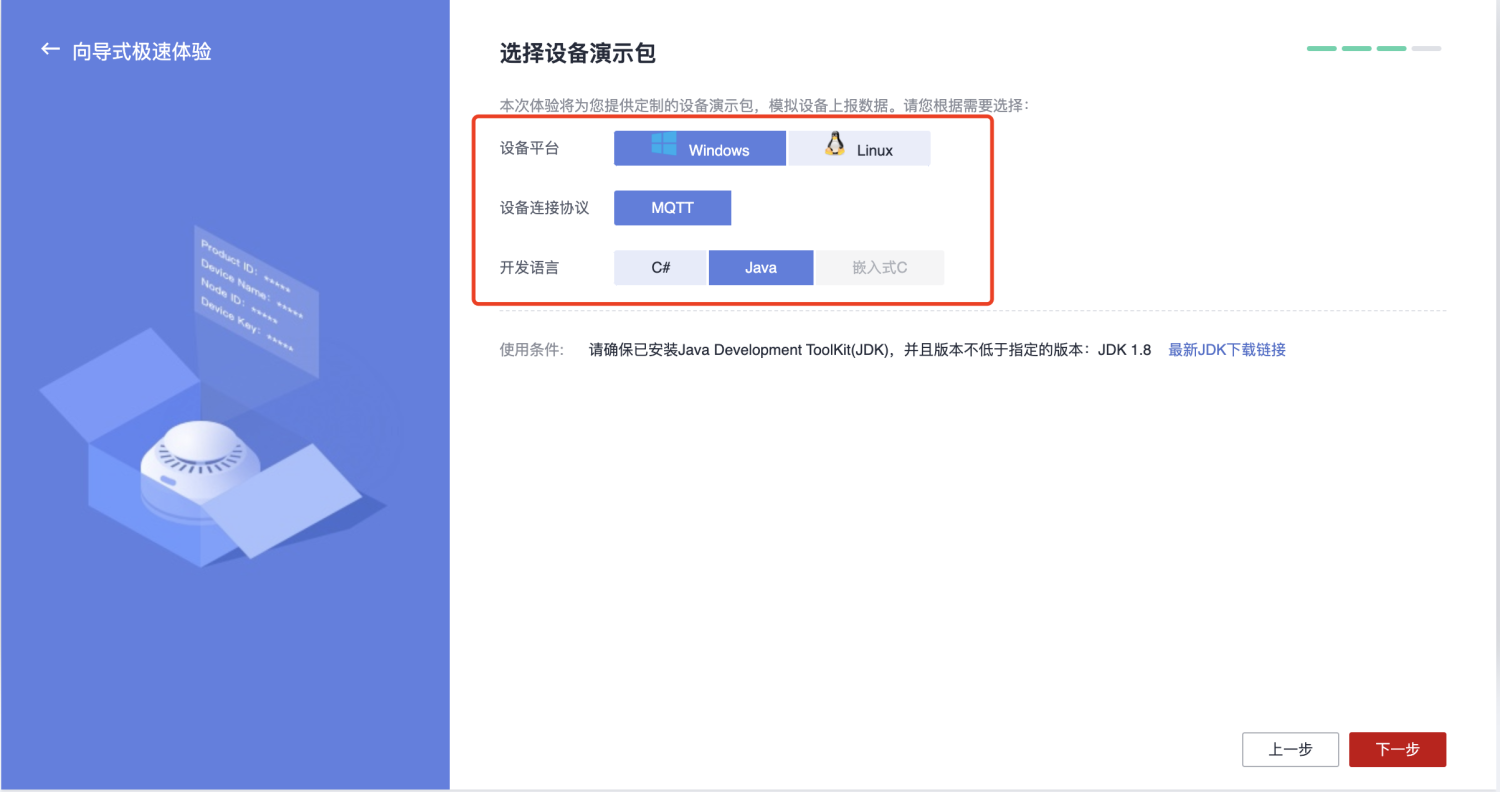The image size is (1500, 792).
Task: Click the intro sentence starting 本次体验将为您提供
Action: [x=764, y=105]
